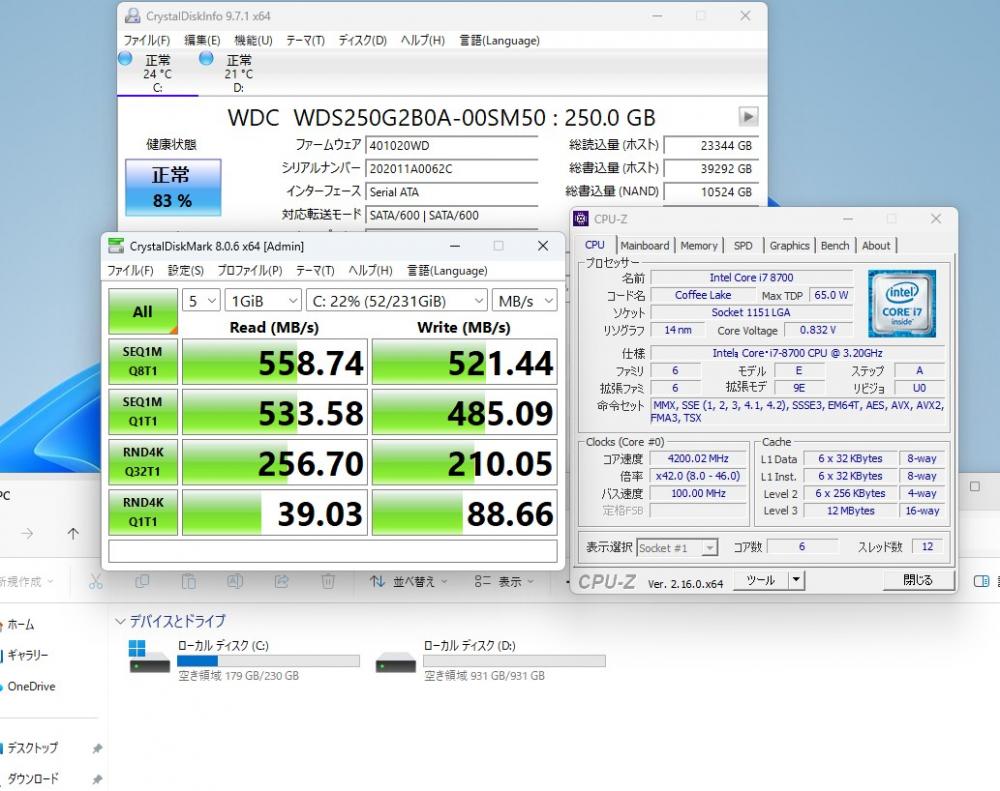Click the up arrow navigation button in Explorer

pyautogui.click(x=73, y=533)
